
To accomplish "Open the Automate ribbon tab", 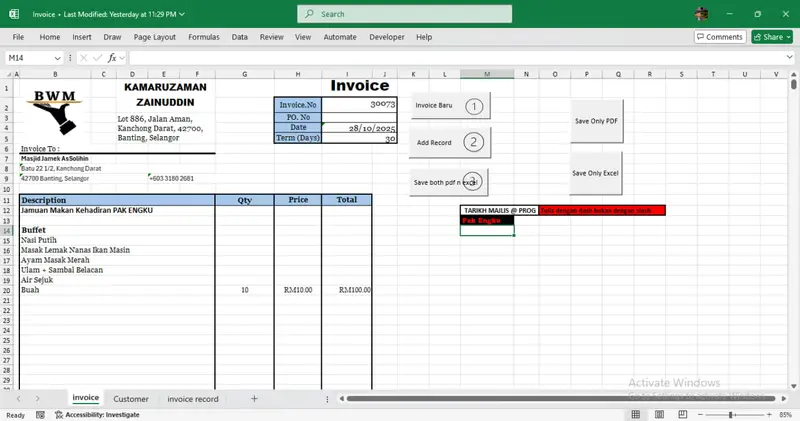I will point(340,37).
